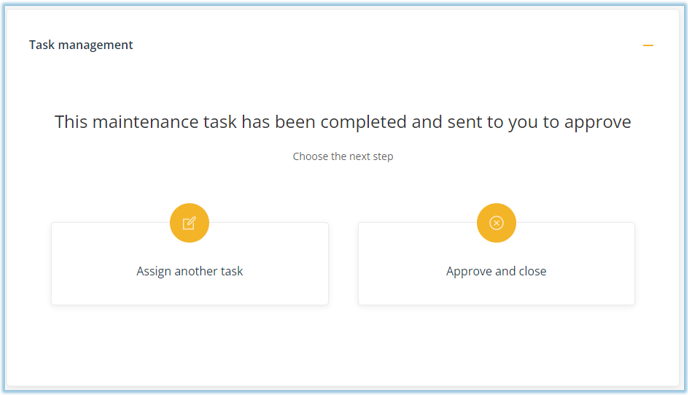Select the Assign another task card
The width and height of the screenshot is (688, 395).
[x=190, y=263]
